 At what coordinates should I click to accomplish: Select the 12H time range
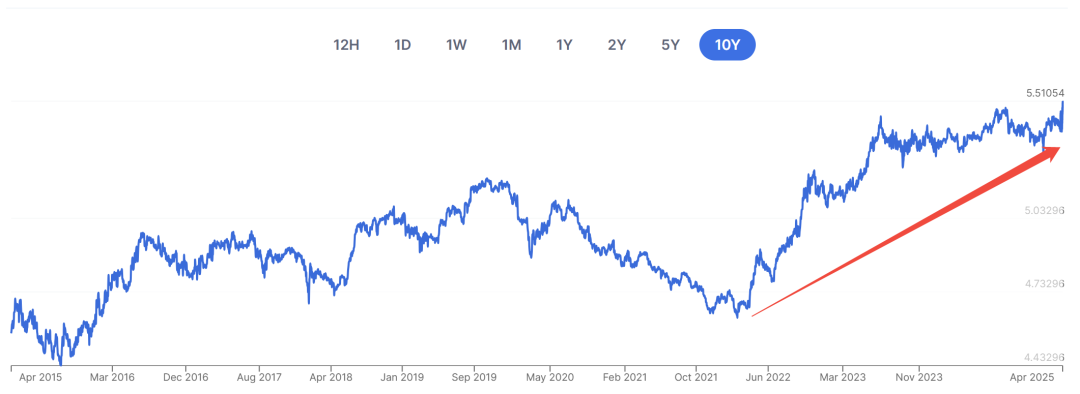[346, 45]
